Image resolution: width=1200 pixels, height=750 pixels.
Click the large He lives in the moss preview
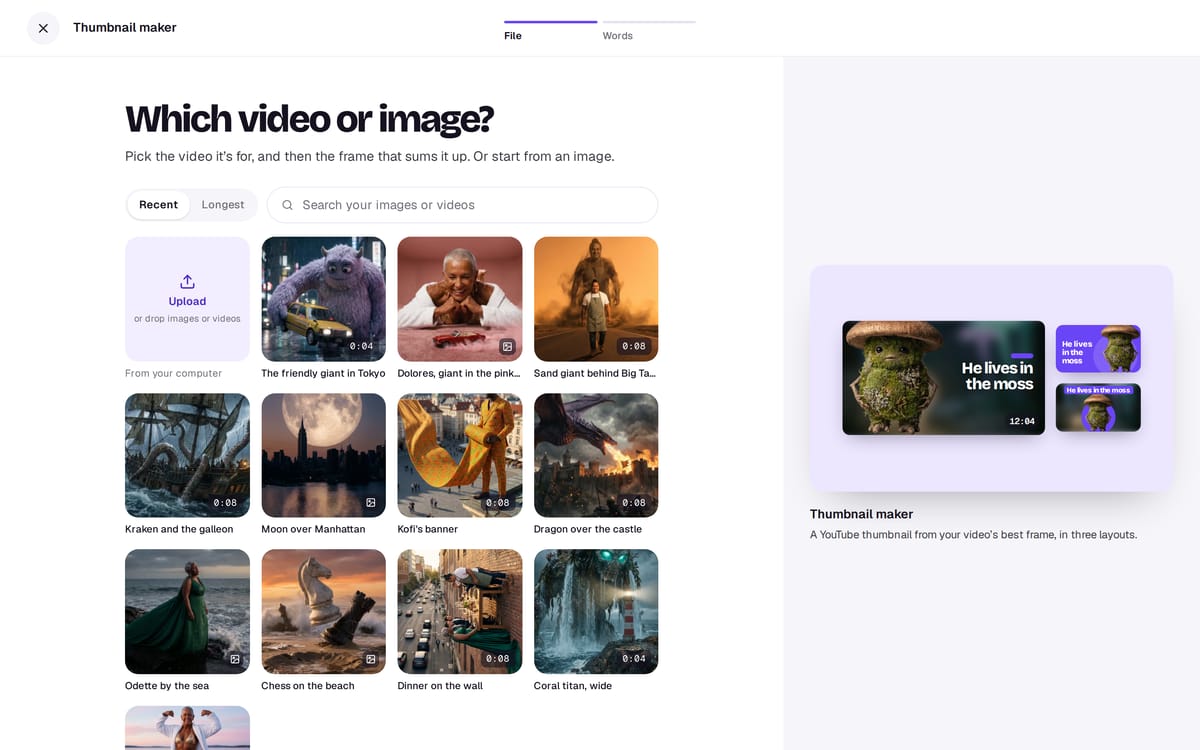(x=943, y=378)
